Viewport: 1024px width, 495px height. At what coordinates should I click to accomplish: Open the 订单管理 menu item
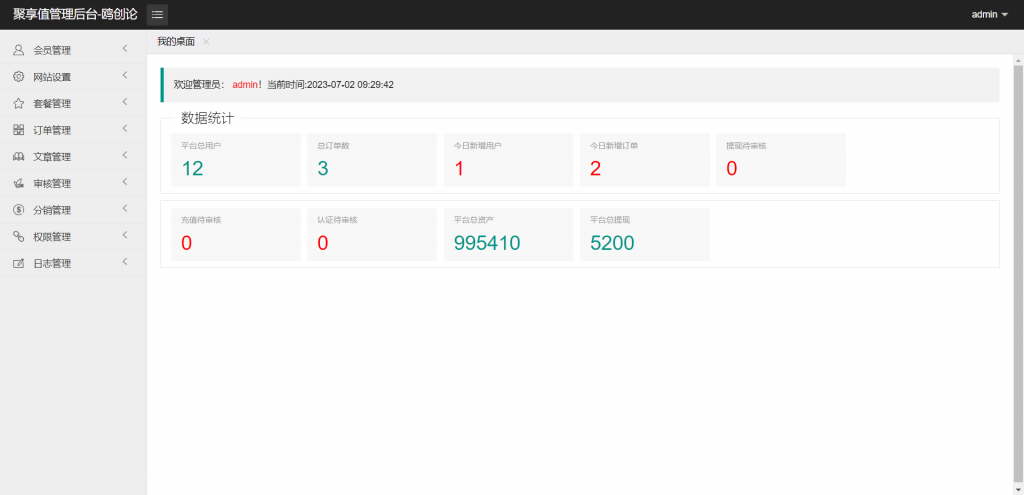coord(73,130)
